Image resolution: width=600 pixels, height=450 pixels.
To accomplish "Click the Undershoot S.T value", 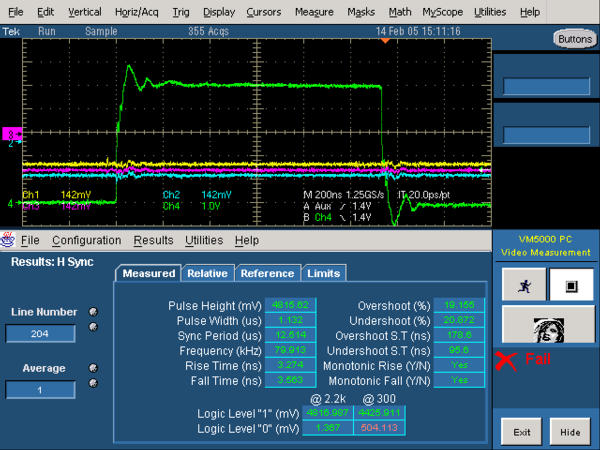I will (x=459, y=350).
